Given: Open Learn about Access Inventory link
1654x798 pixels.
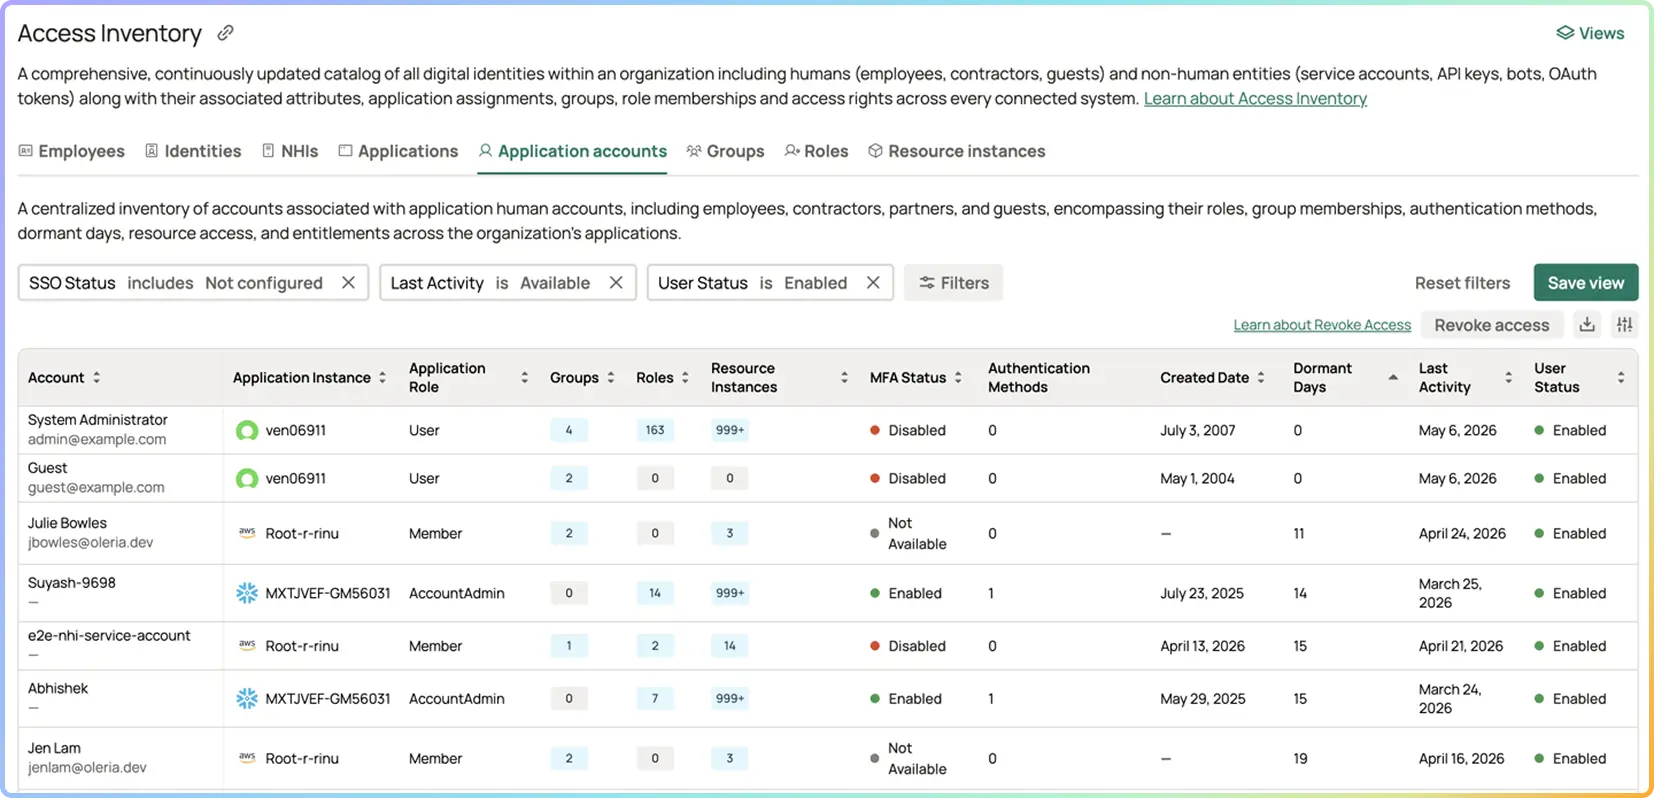Looking at the screenshot, I should point(1255,98).
